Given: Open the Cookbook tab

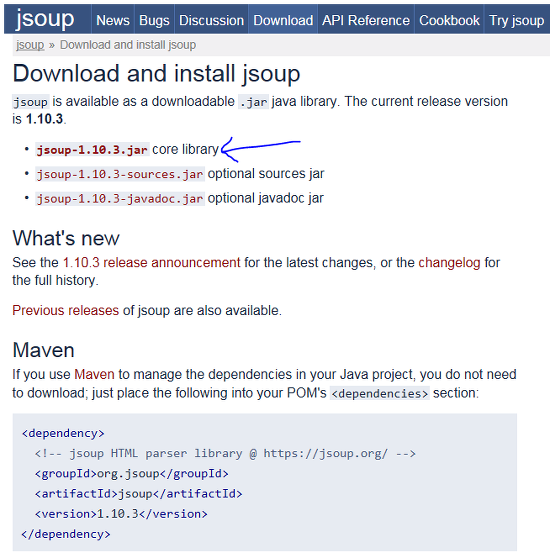Looking at the screenshot, I should tap(449, 20).
